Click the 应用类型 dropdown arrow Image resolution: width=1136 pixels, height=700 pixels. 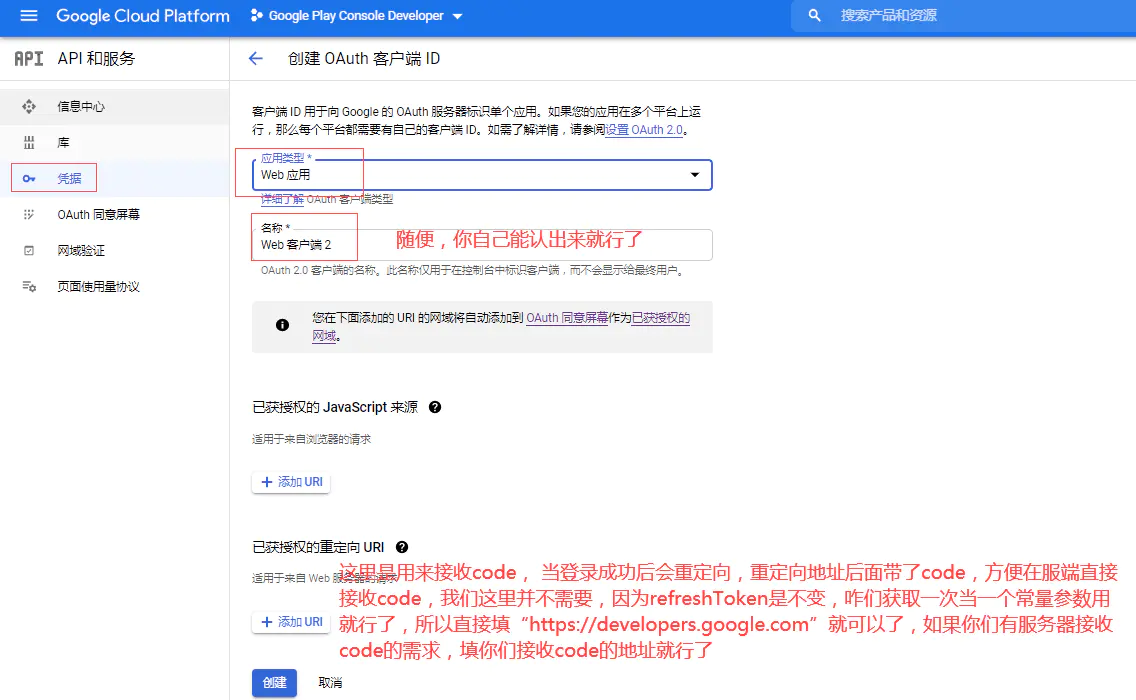[695, 175]
